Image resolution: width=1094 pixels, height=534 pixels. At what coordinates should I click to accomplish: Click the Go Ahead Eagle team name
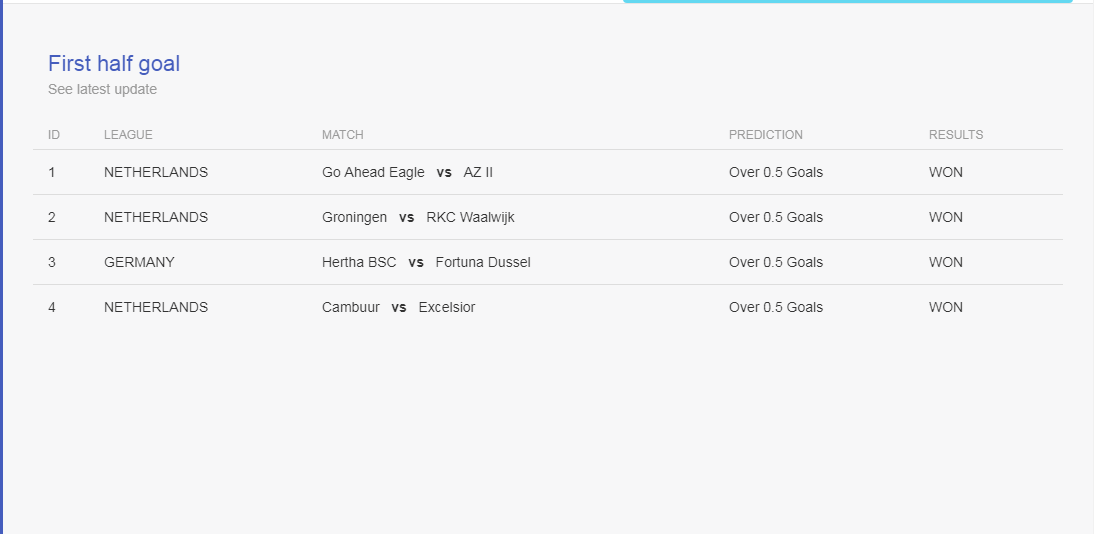pyautogui.click(x=373, y=172)
